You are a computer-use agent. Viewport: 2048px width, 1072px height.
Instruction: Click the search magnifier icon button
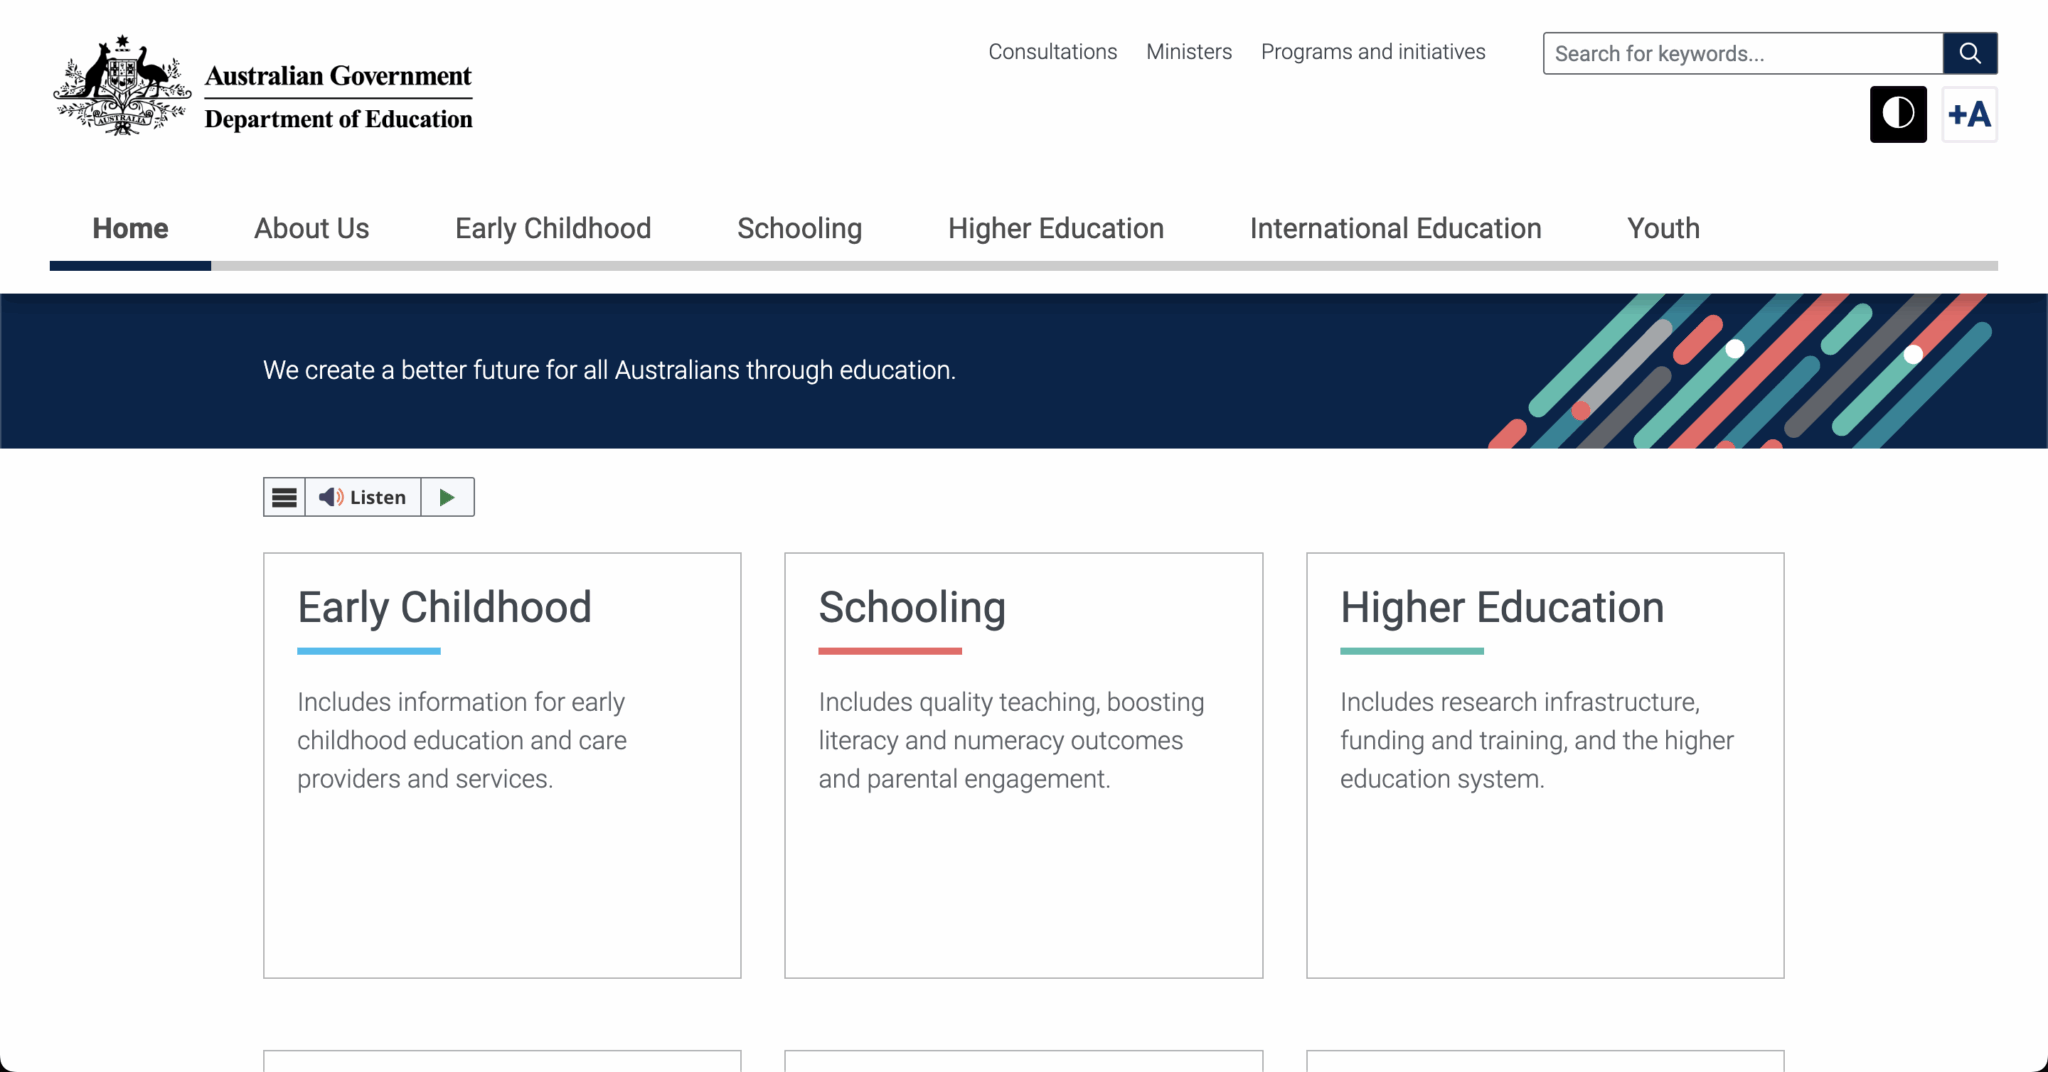tap(1970, 53)
